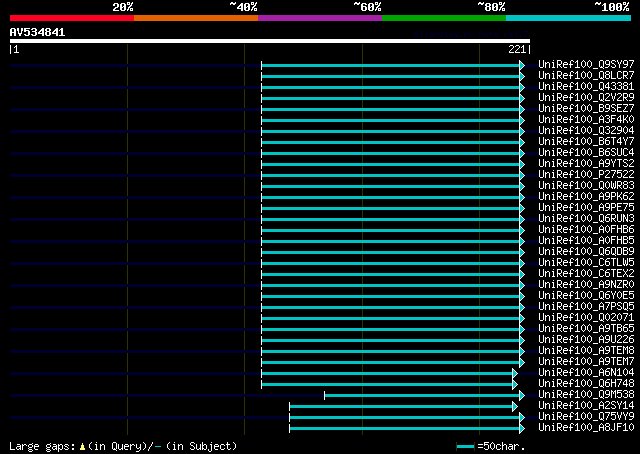Image resolution: width=640 pixels, height=454 pixels.
Task: Click the purple ~60% identity legend segment
Action: 320,18
